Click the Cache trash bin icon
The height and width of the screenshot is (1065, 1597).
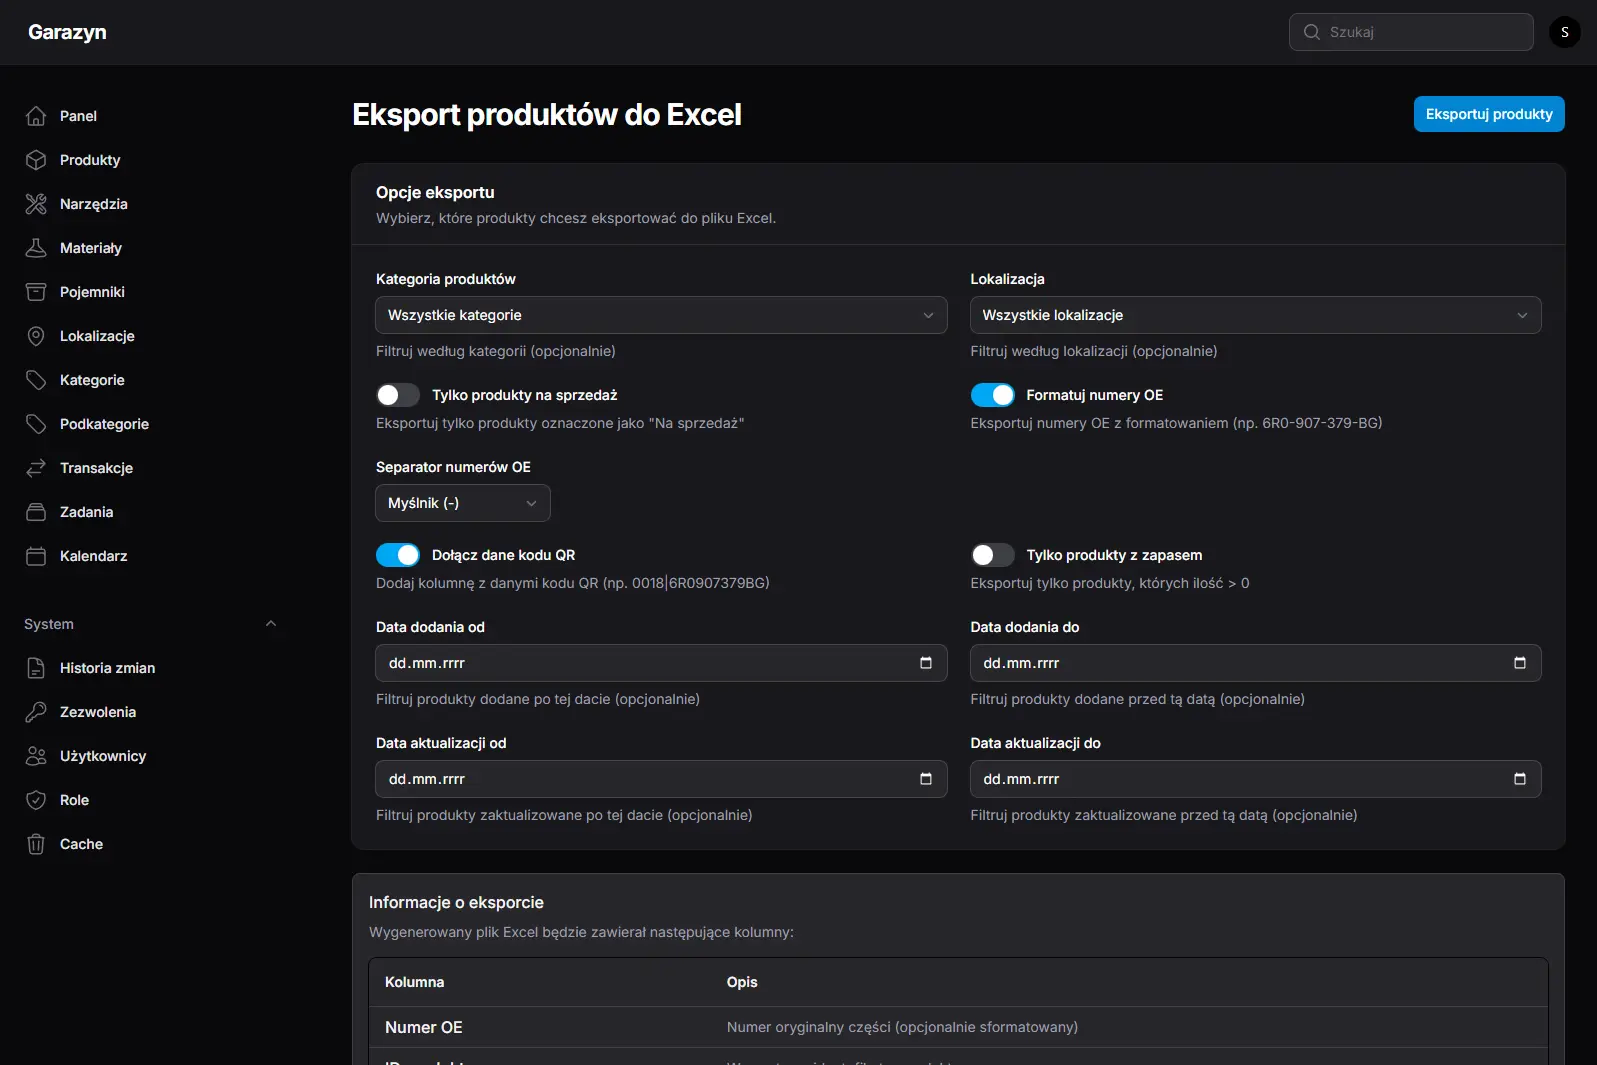point(36,844)
